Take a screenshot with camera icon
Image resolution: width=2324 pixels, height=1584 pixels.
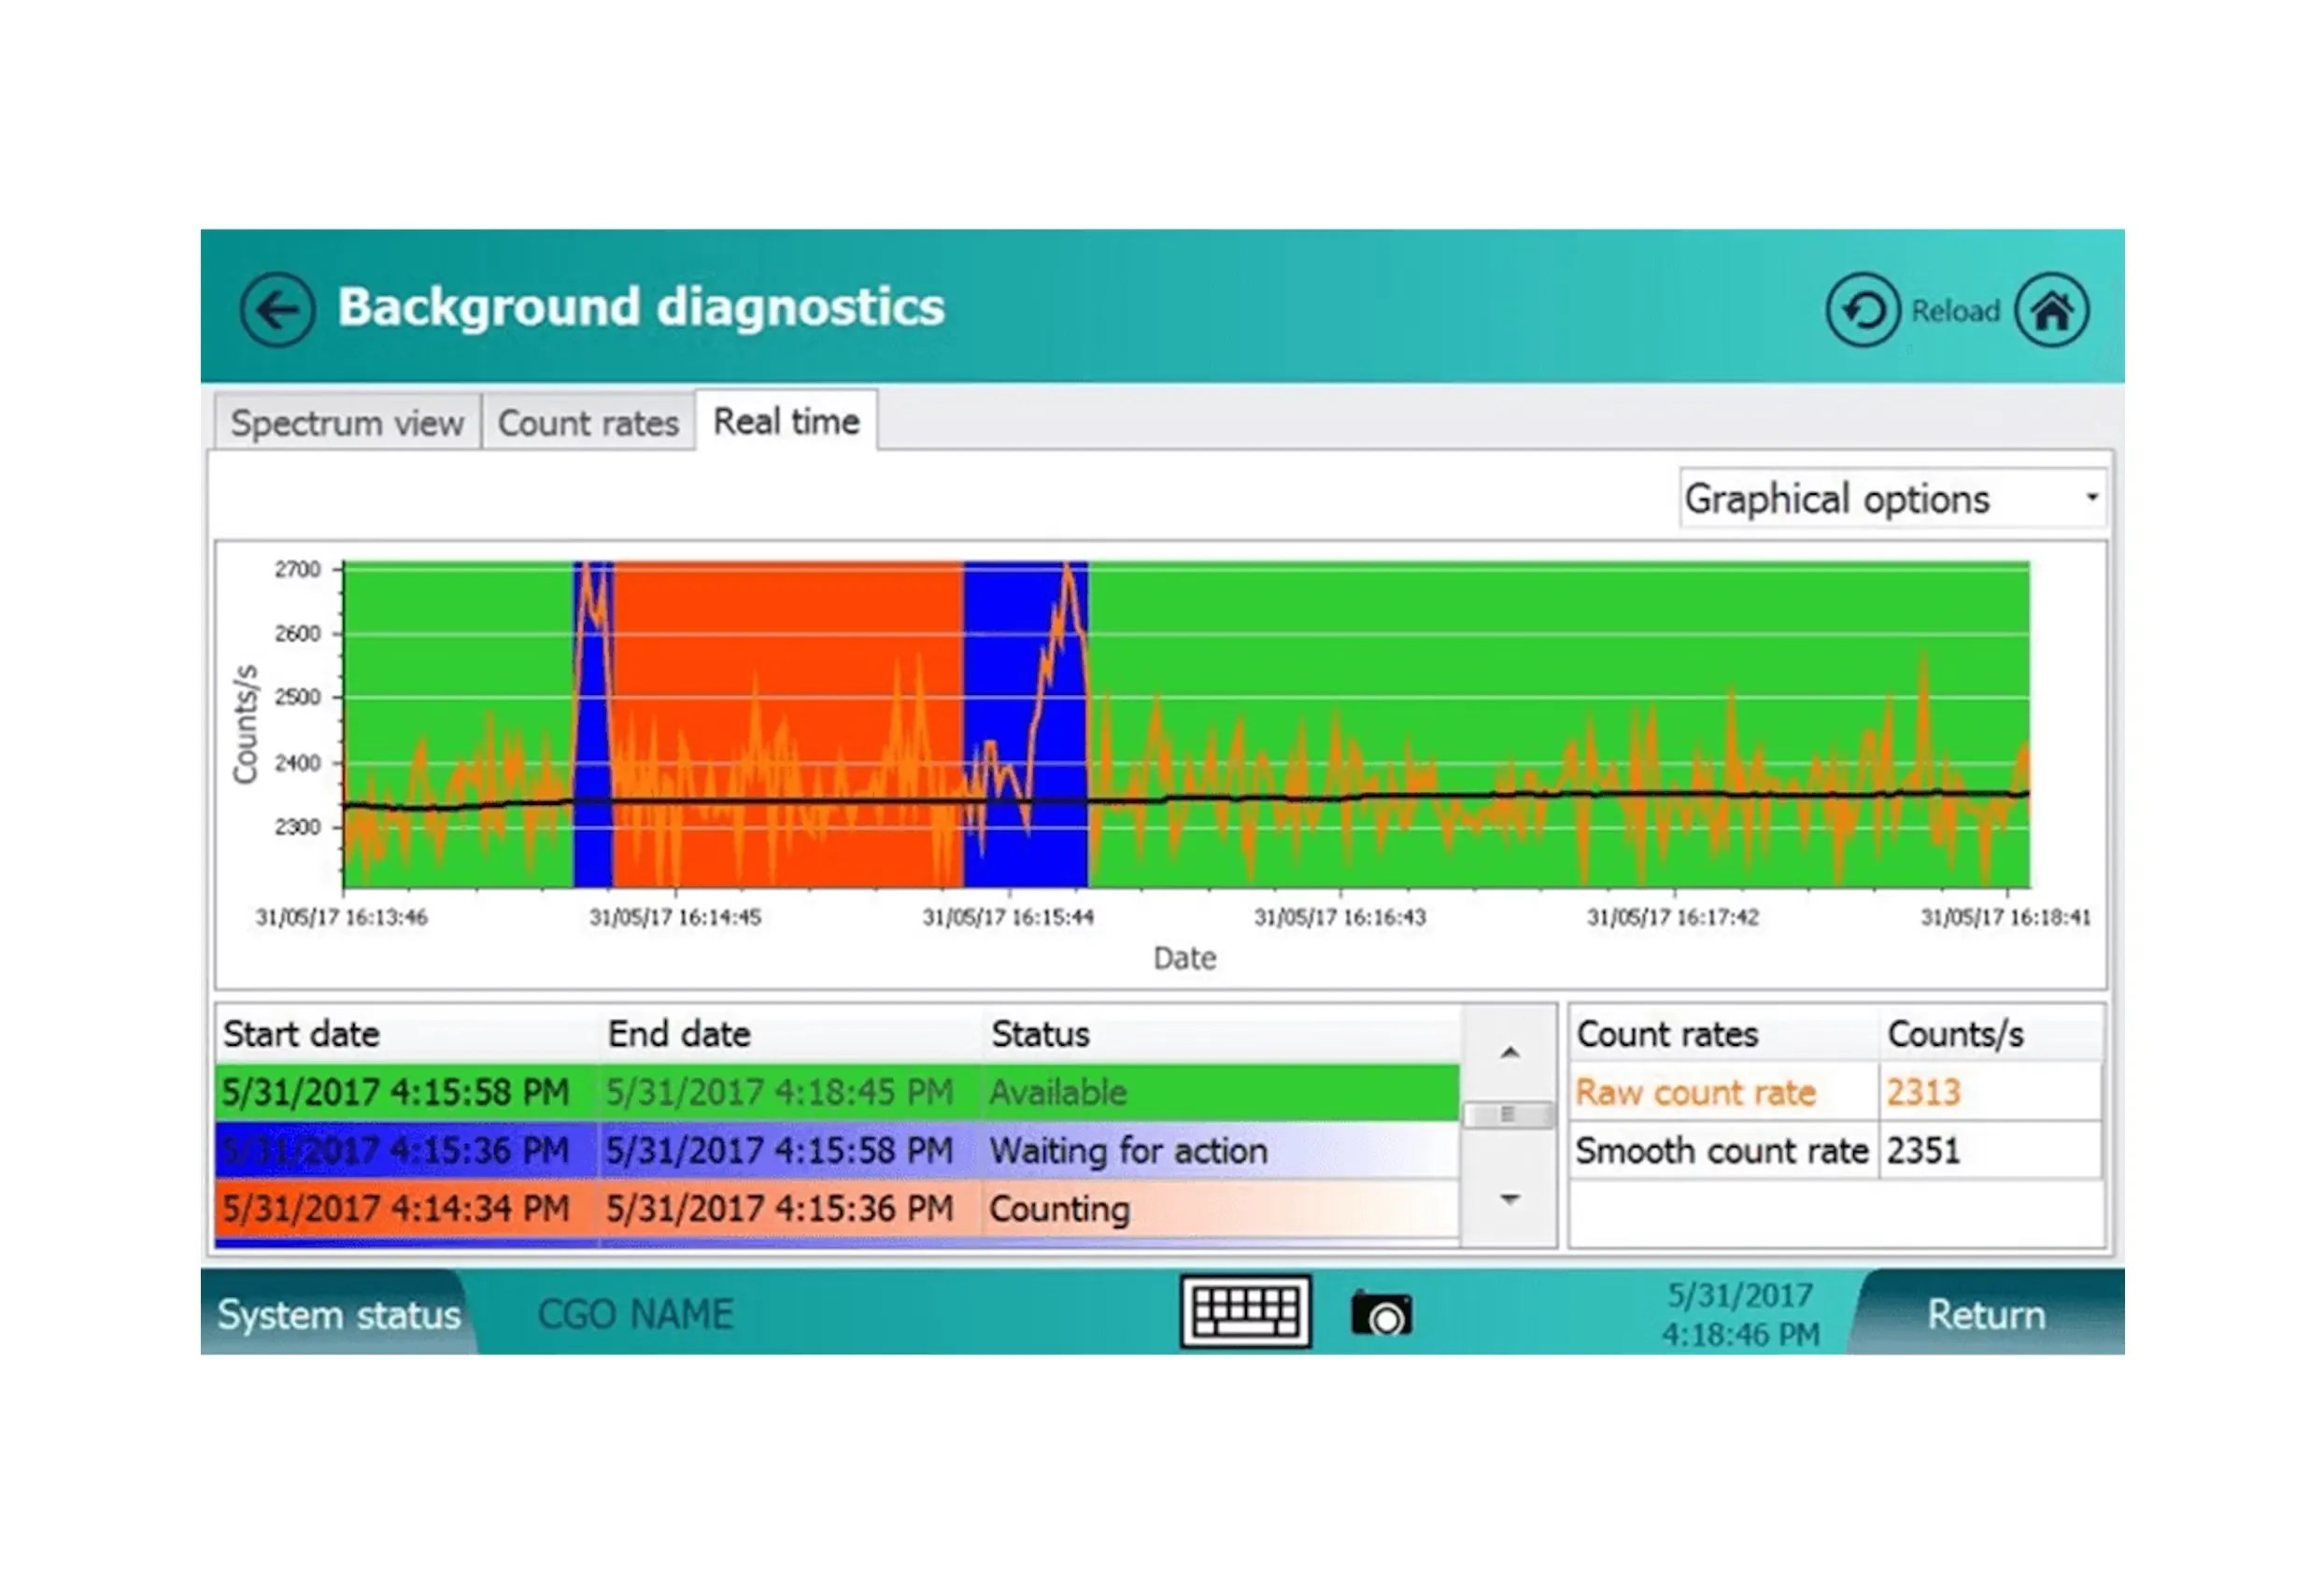(x=1382, y=1314)
